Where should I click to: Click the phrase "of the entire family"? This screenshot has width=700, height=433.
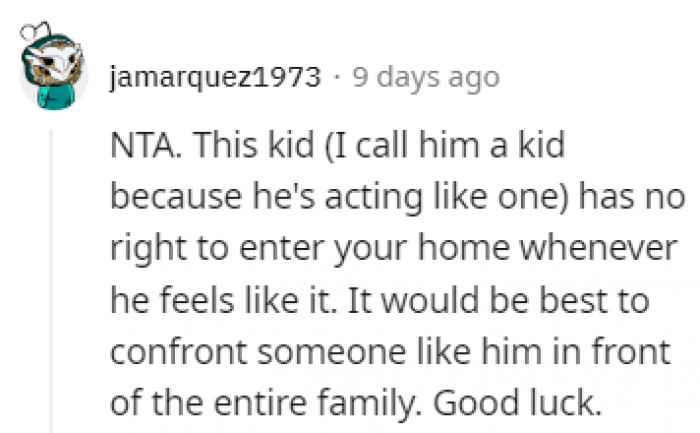point(248,406)
